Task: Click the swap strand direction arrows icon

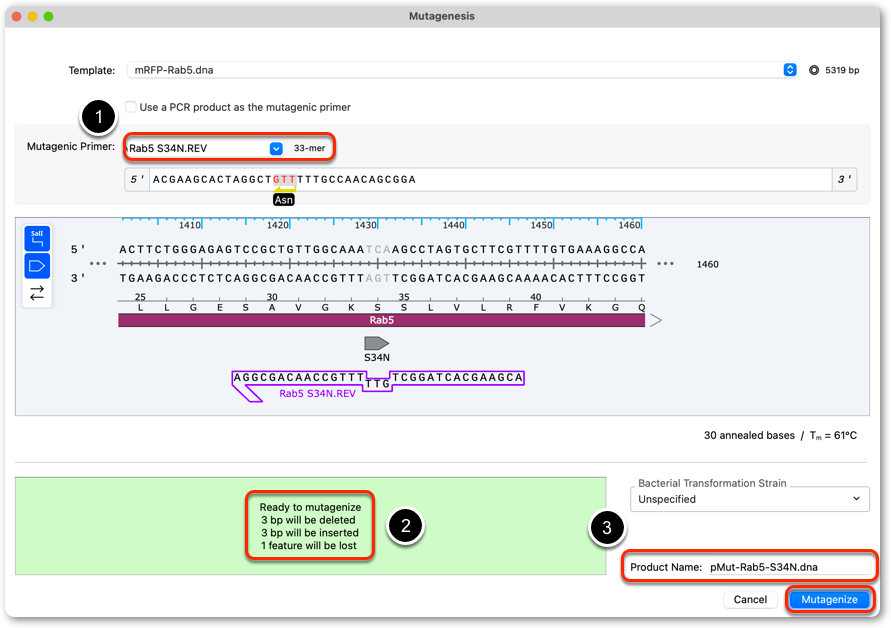Action: [37, 293]
